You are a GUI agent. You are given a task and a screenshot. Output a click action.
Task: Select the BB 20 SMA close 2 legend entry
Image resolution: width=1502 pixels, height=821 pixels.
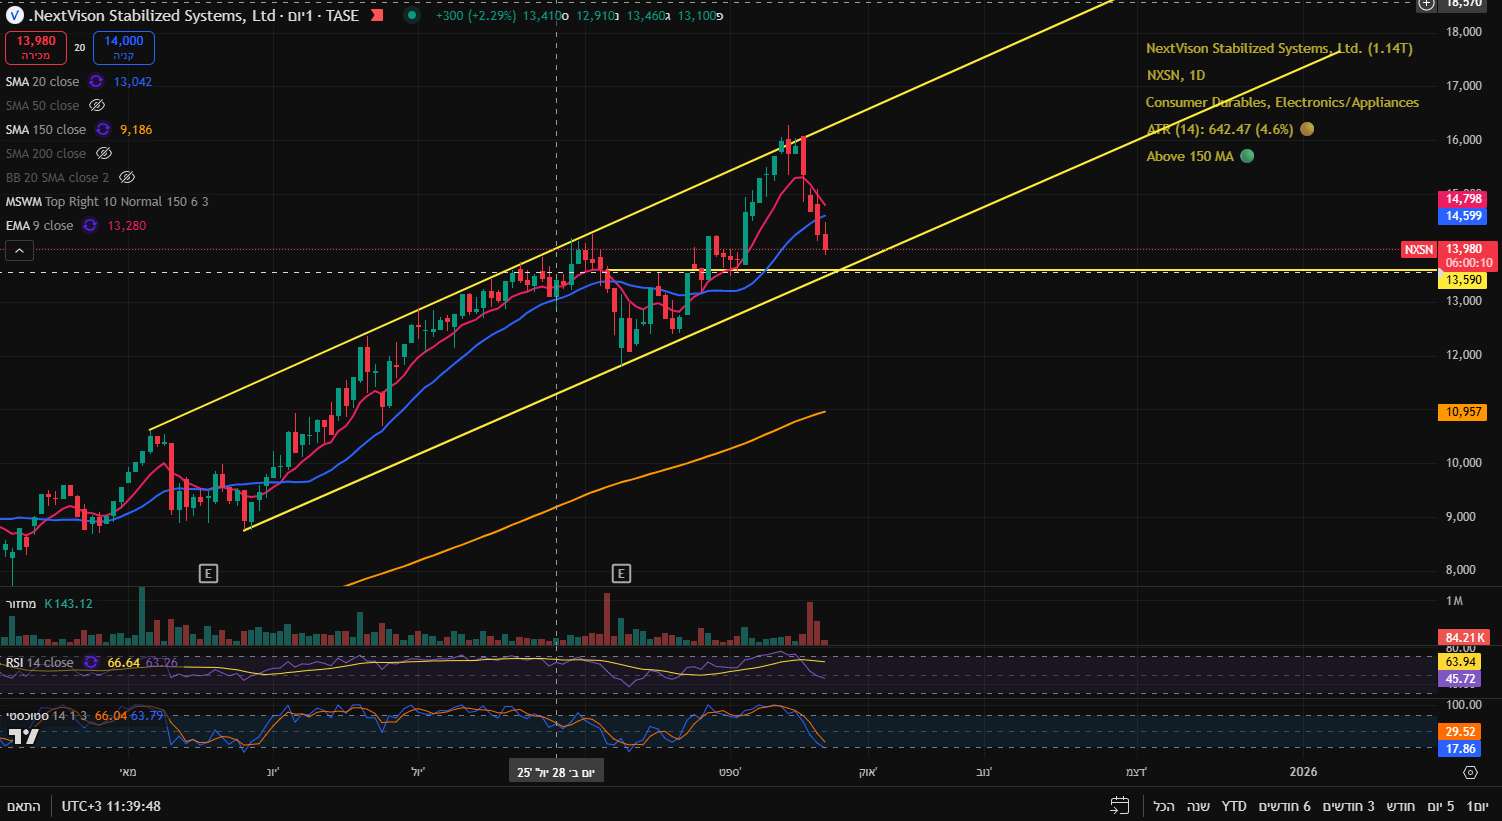(x=57, y=177)
